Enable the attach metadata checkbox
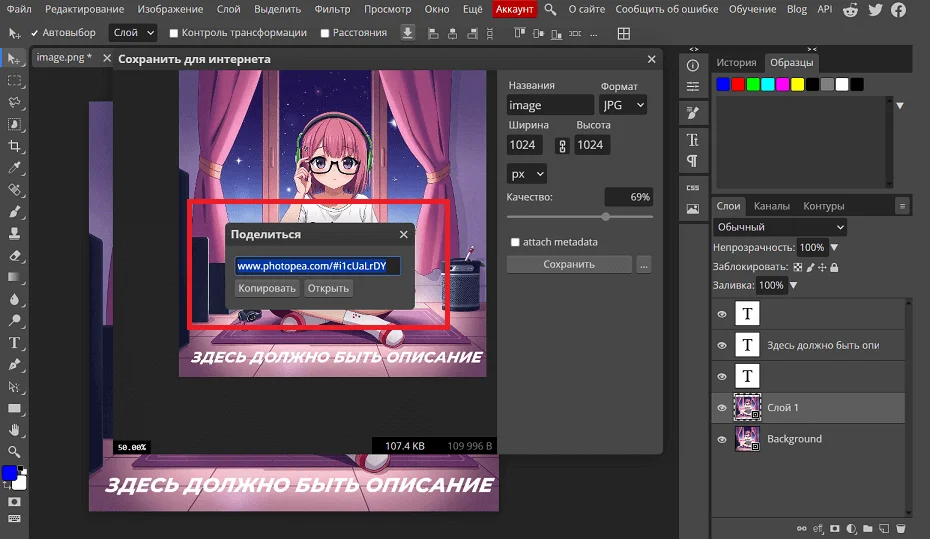The image size is (930, 539). [515, 242]
